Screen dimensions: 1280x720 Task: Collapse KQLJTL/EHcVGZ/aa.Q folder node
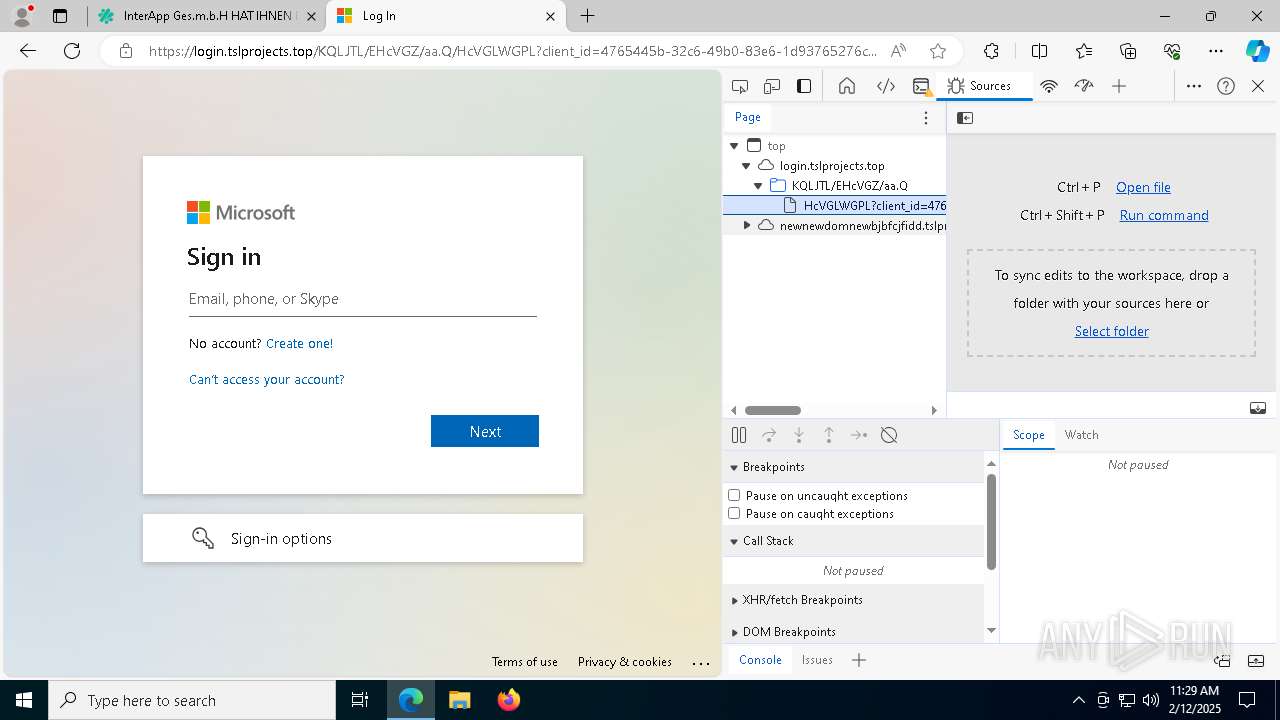coord(758,186)
